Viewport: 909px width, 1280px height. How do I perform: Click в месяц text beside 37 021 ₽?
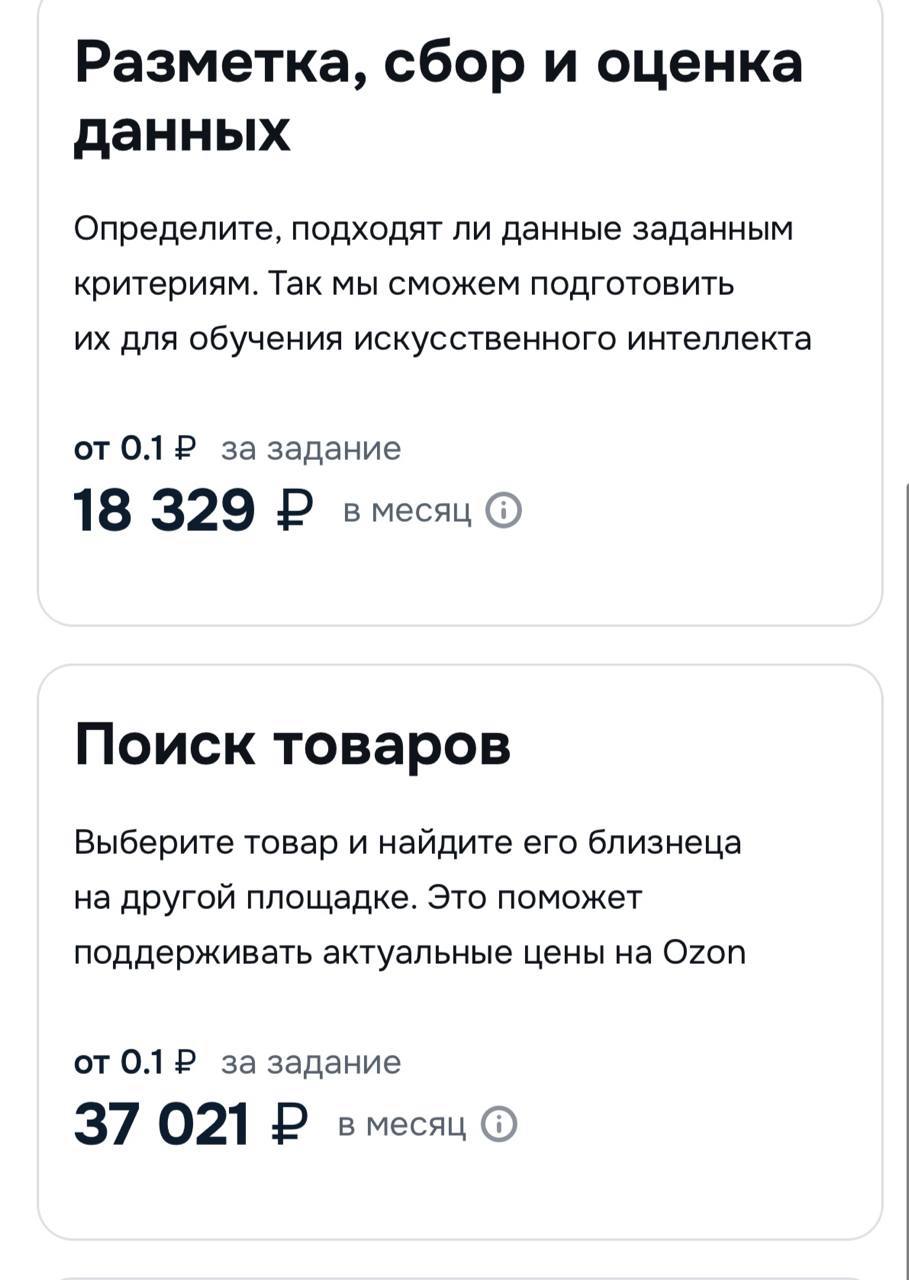tap(402, 1125)
